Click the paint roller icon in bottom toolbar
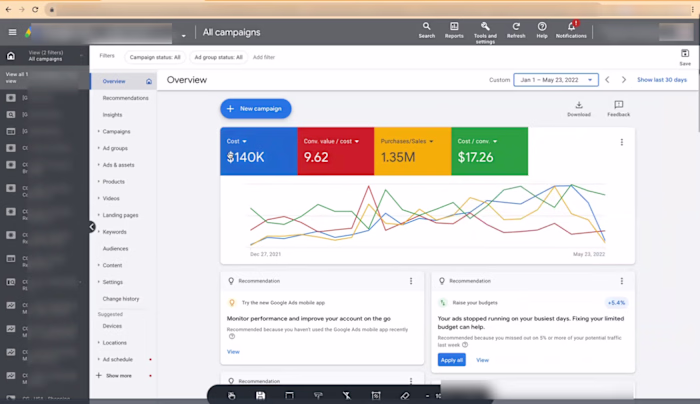 (318, 395)
